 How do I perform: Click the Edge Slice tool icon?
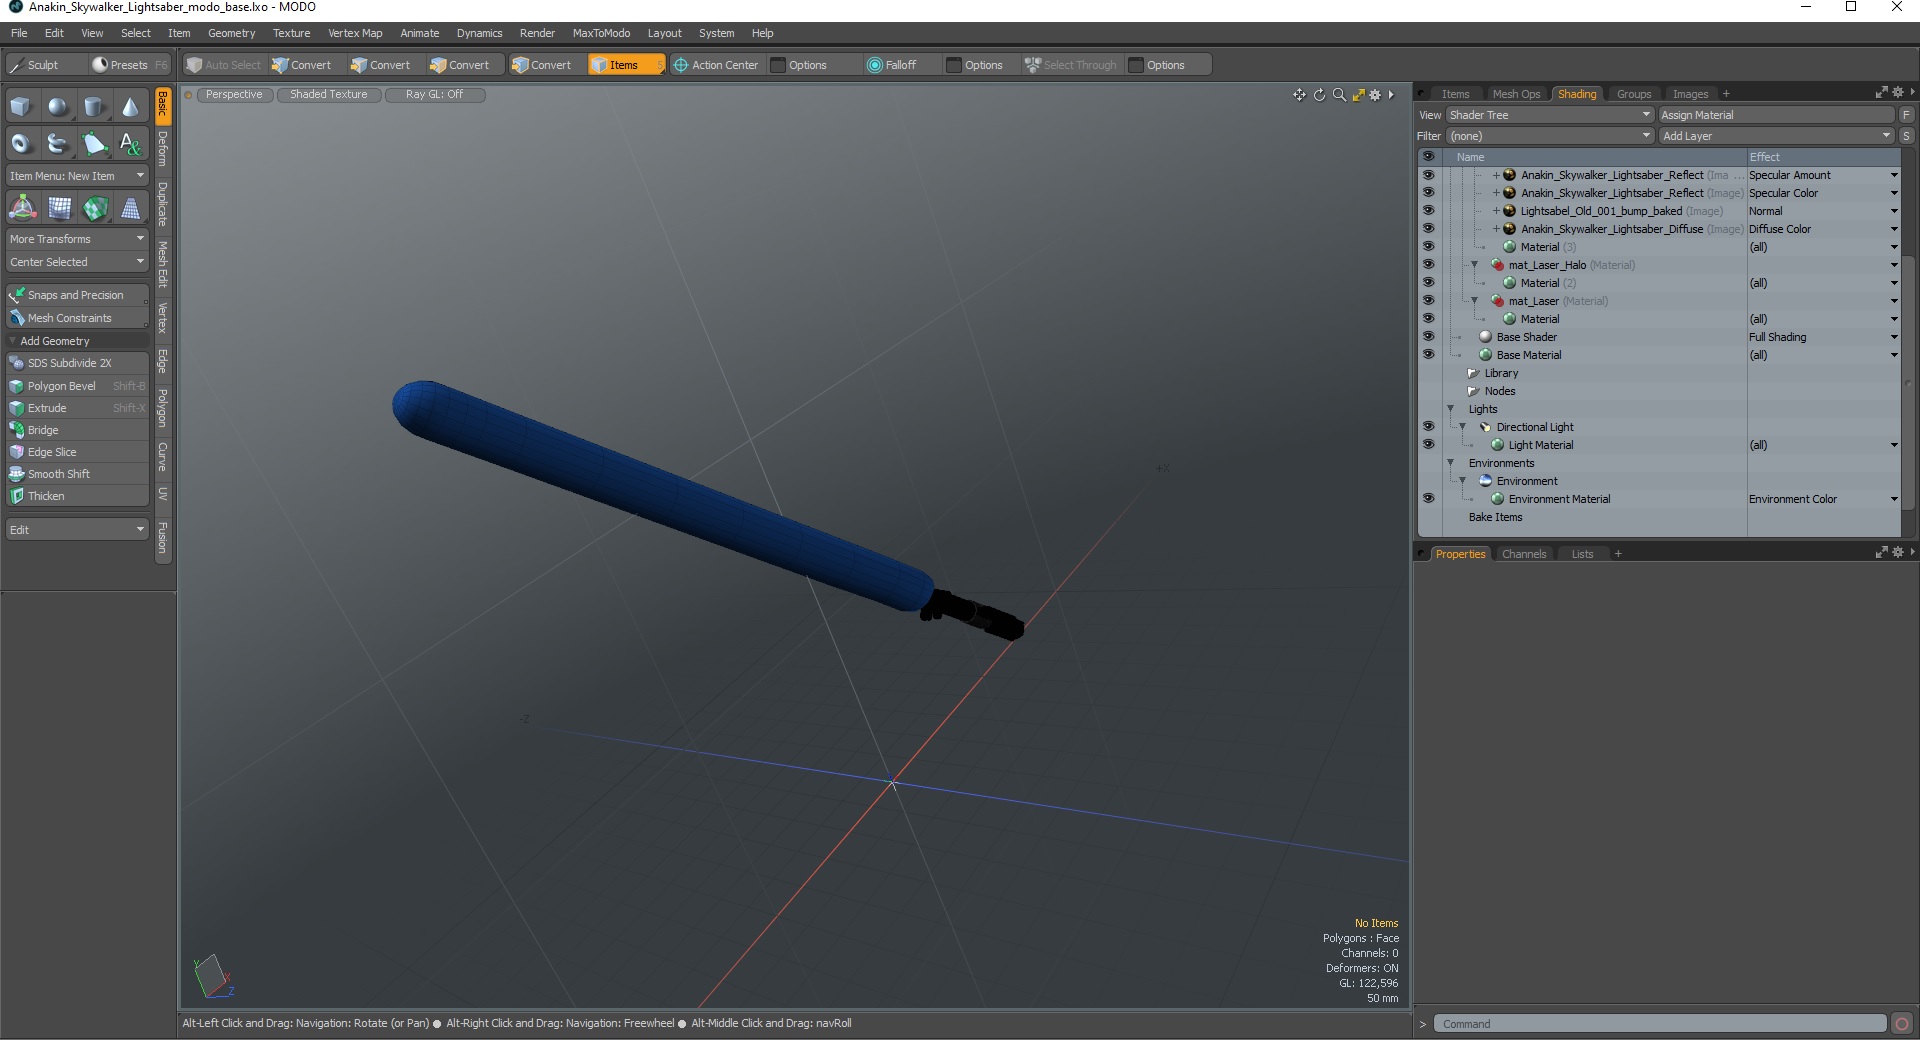click(17, 452)
